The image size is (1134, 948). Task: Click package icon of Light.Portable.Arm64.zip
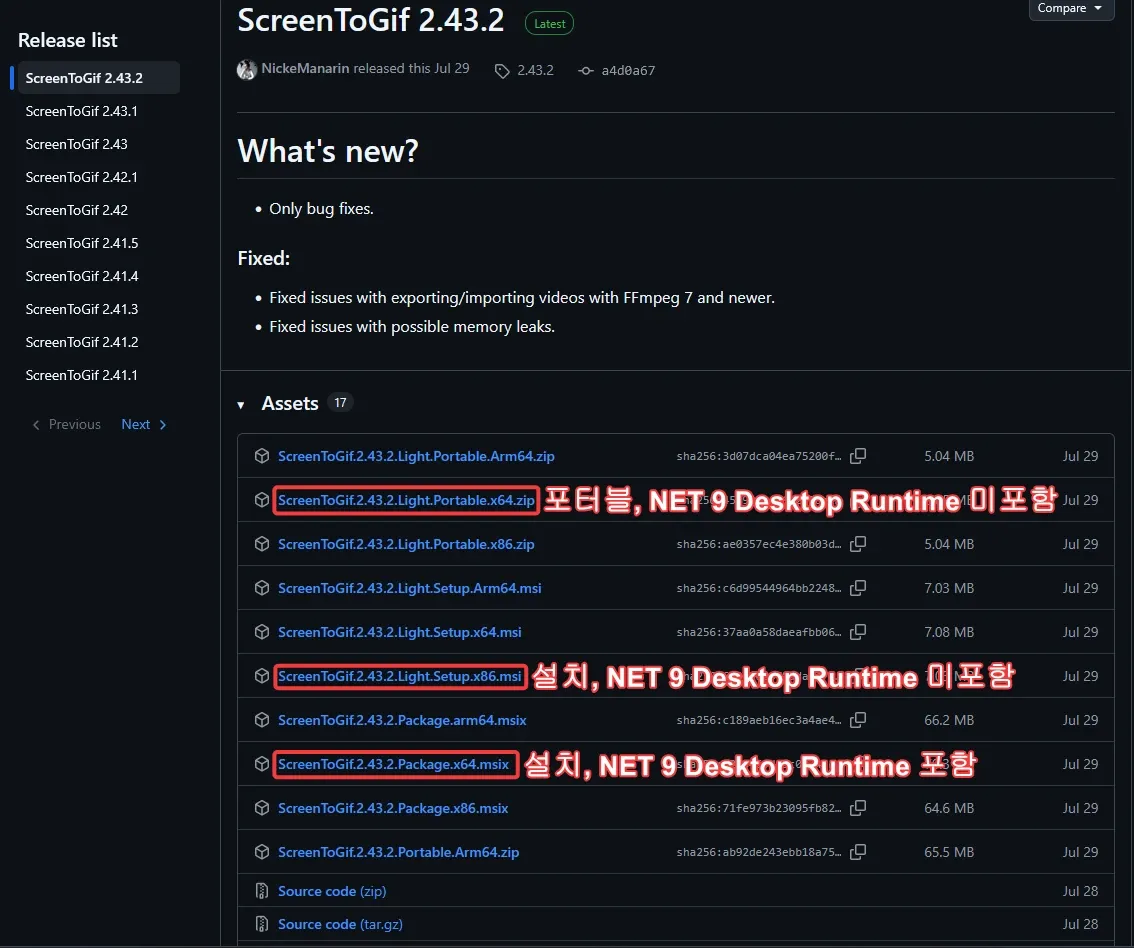click(262, 456)
